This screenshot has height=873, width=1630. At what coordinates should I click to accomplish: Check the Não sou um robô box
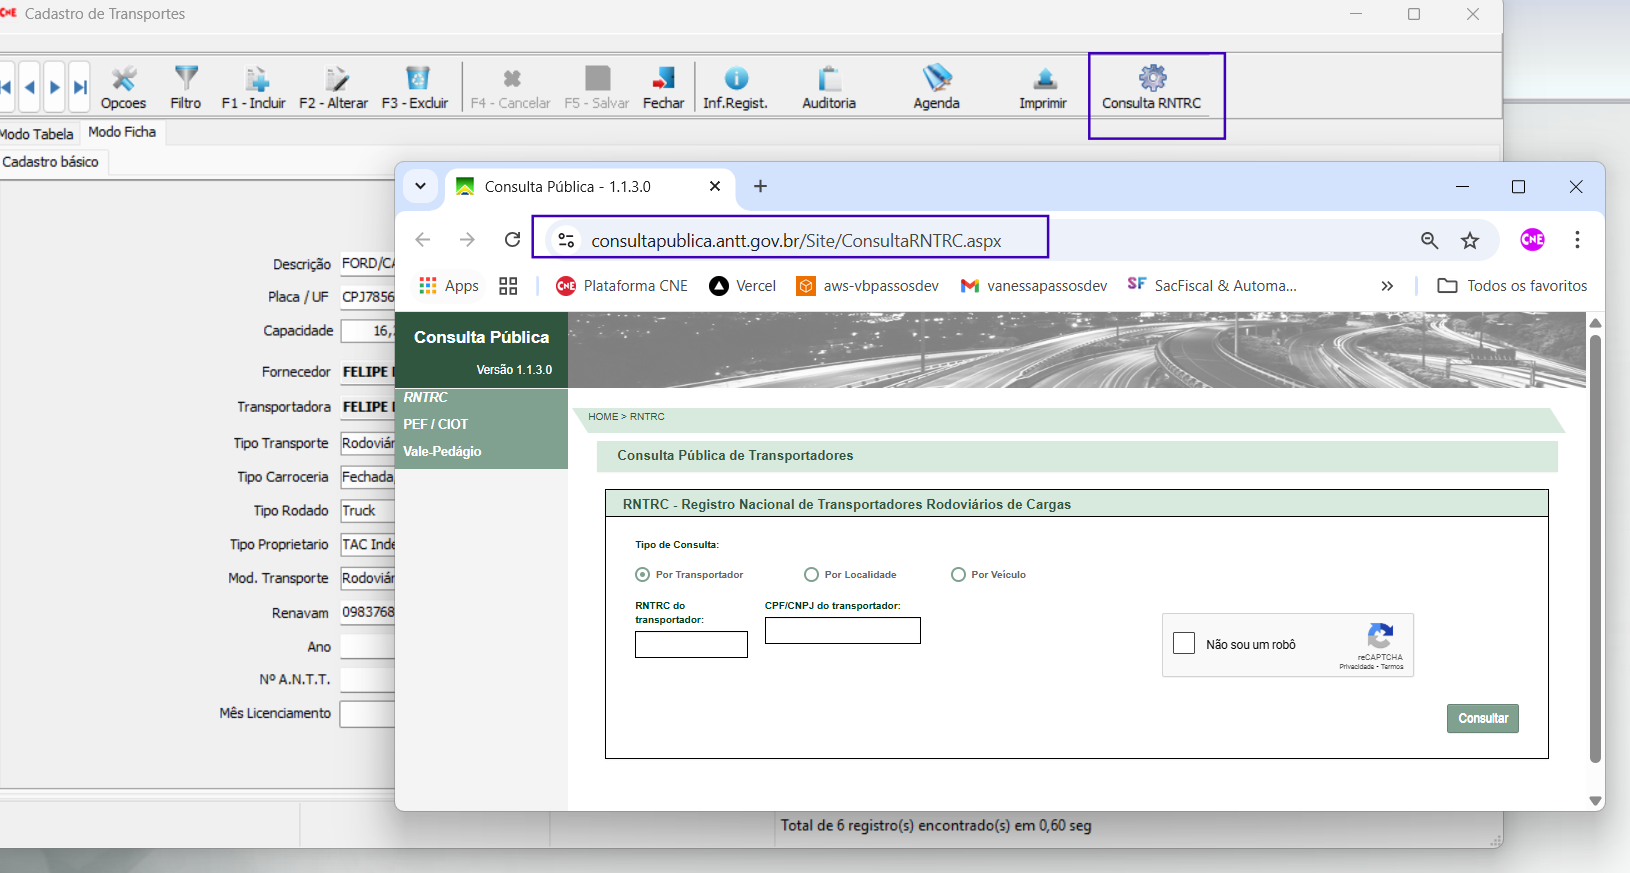click(x=1184, y=643)
